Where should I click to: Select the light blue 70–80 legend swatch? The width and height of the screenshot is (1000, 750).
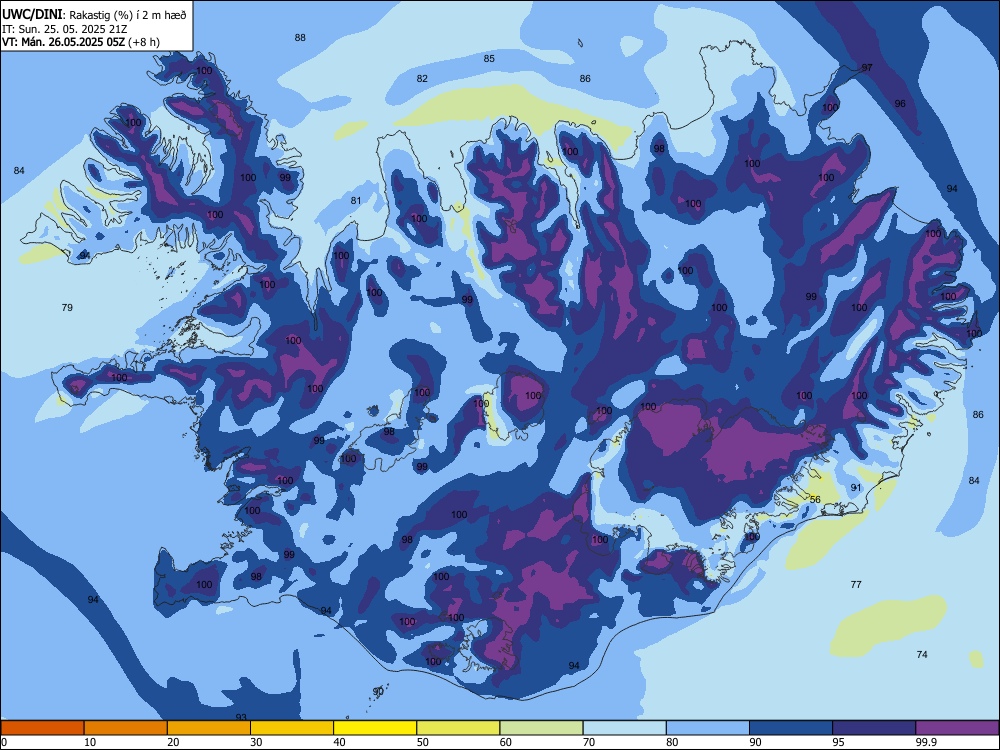click(624, 728)
